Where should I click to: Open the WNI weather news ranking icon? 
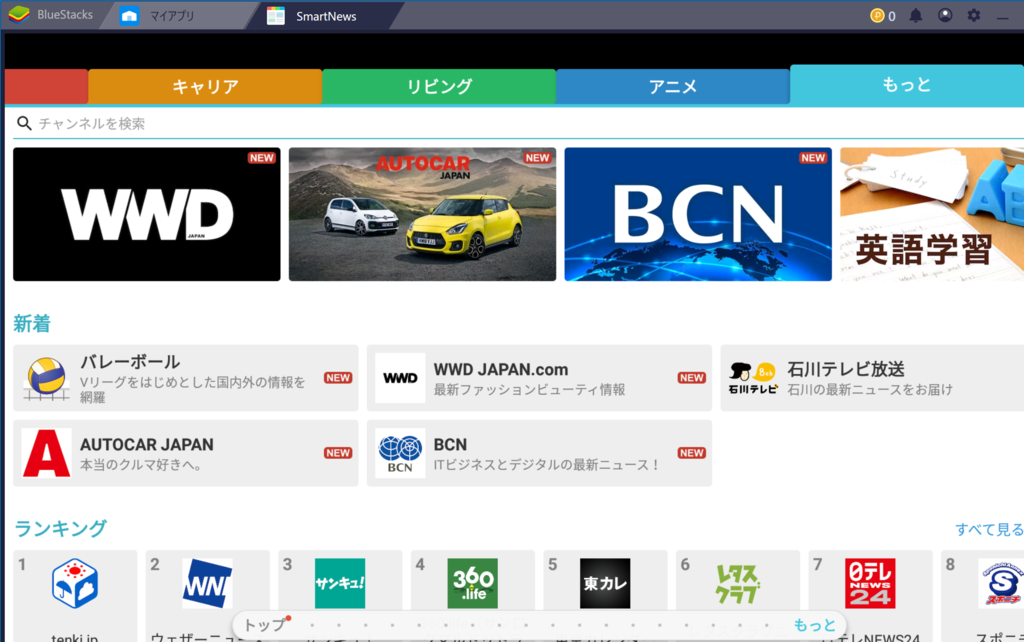click(x=208, y=583)
